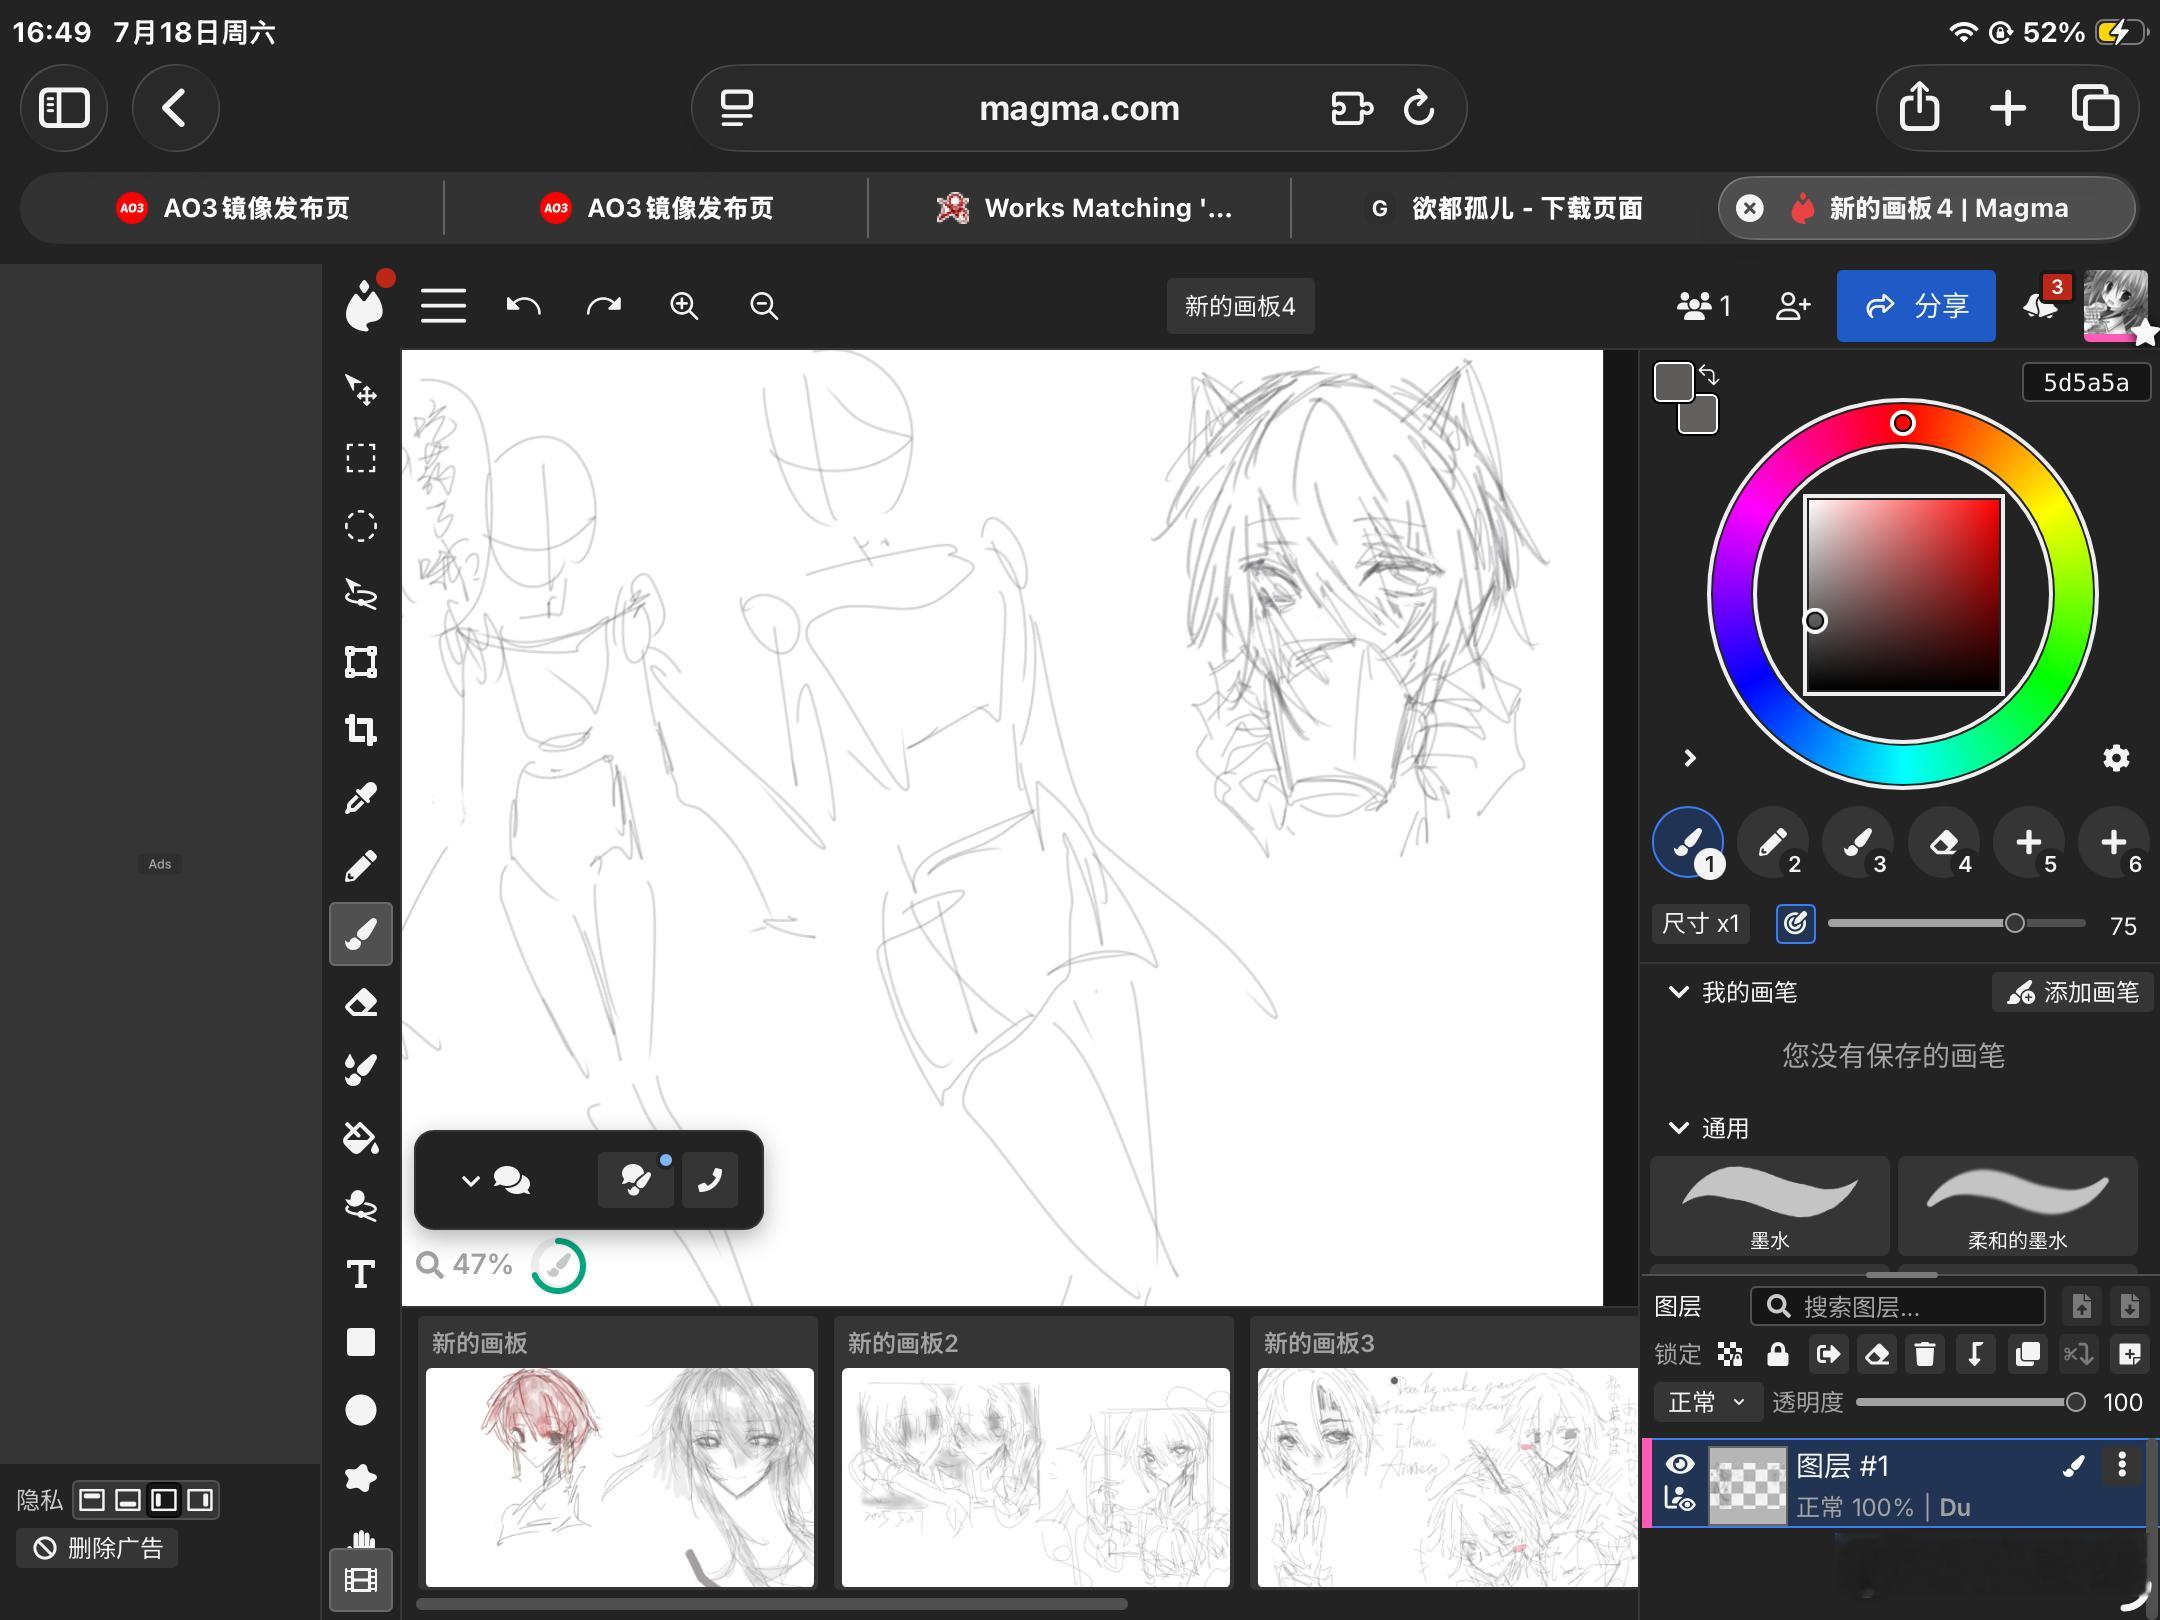Viewport: 2160px width, 1620px height.
Task: Click the layer 透明度 opacity slider handle
Action: pos(2076,1402)
